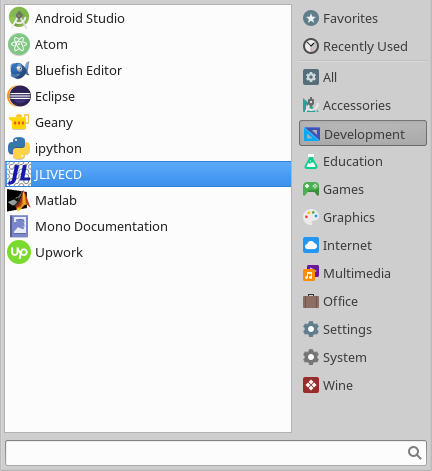Click inside the search text field
Screen dimensions: 432x471
216,453
